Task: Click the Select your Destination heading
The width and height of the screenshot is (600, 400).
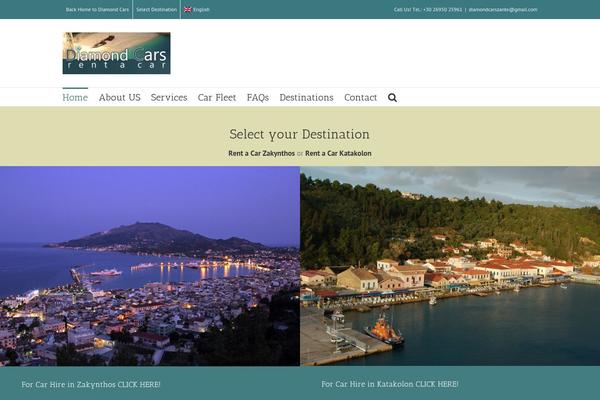Action: point(300,134)
